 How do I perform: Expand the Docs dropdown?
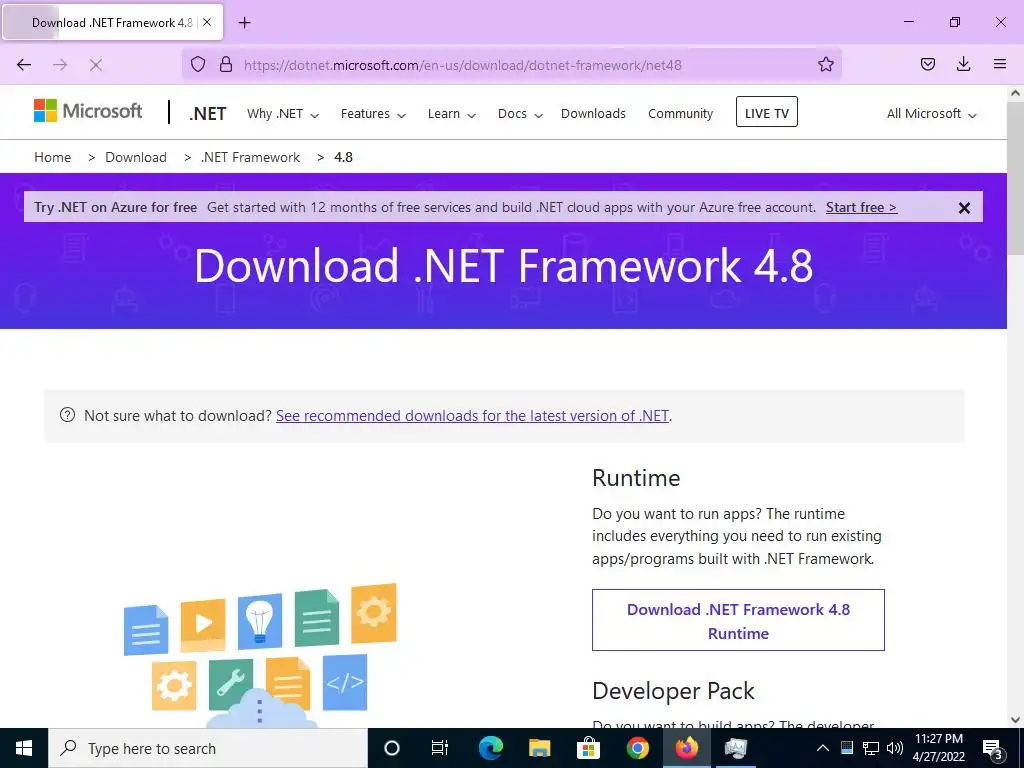[x=520, y=114]
